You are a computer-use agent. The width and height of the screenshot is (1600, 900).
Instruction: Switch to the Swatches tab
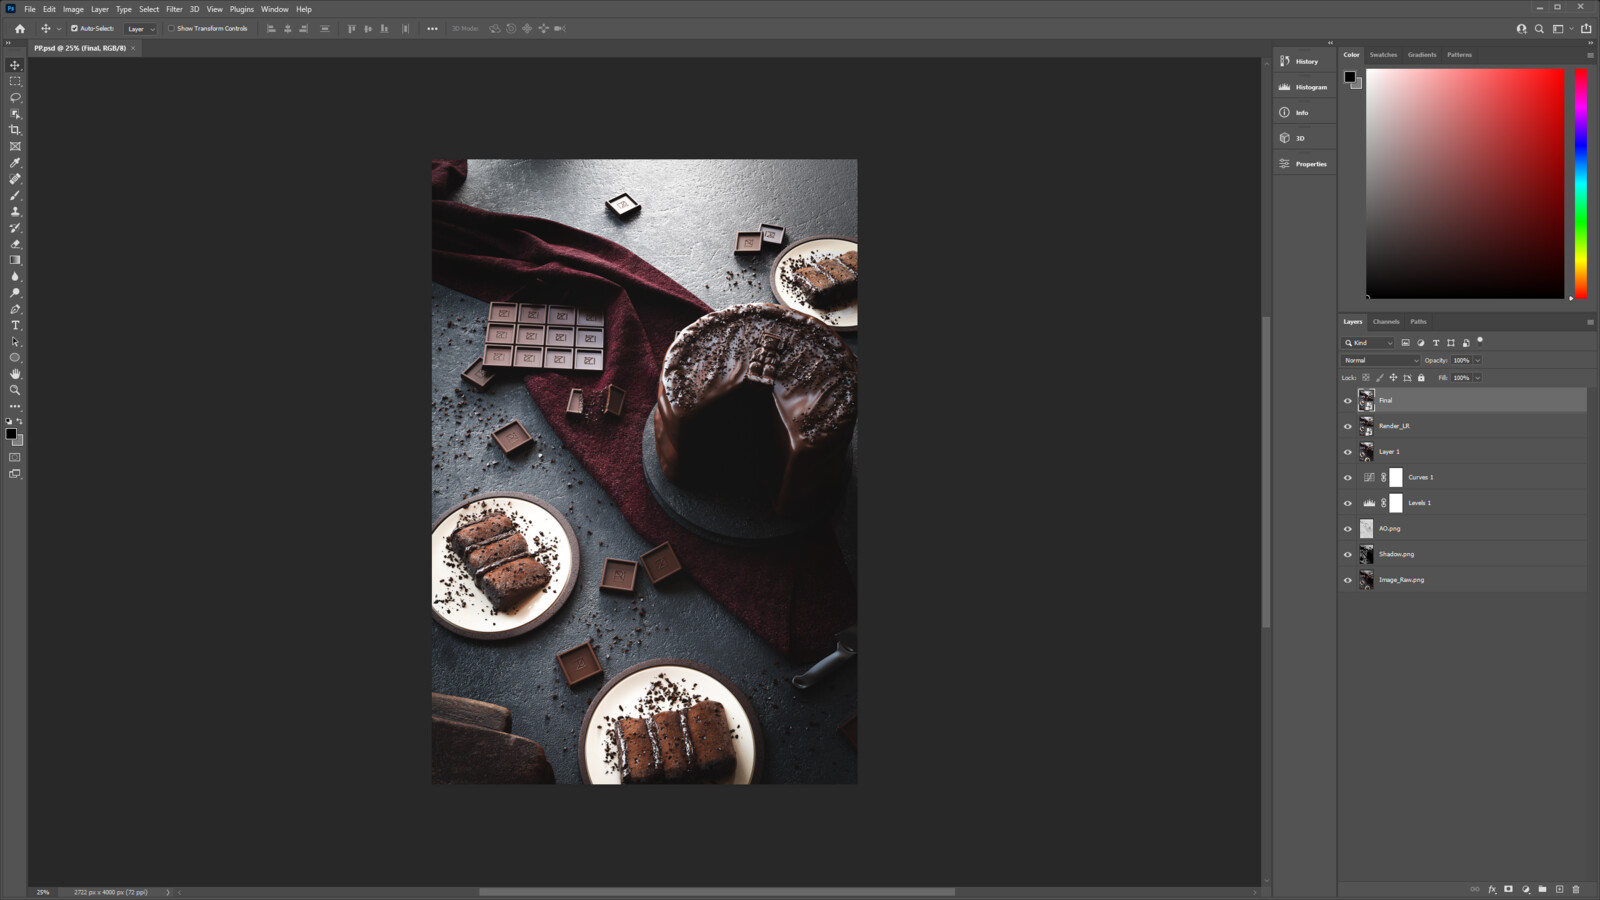coord(1383,55)
